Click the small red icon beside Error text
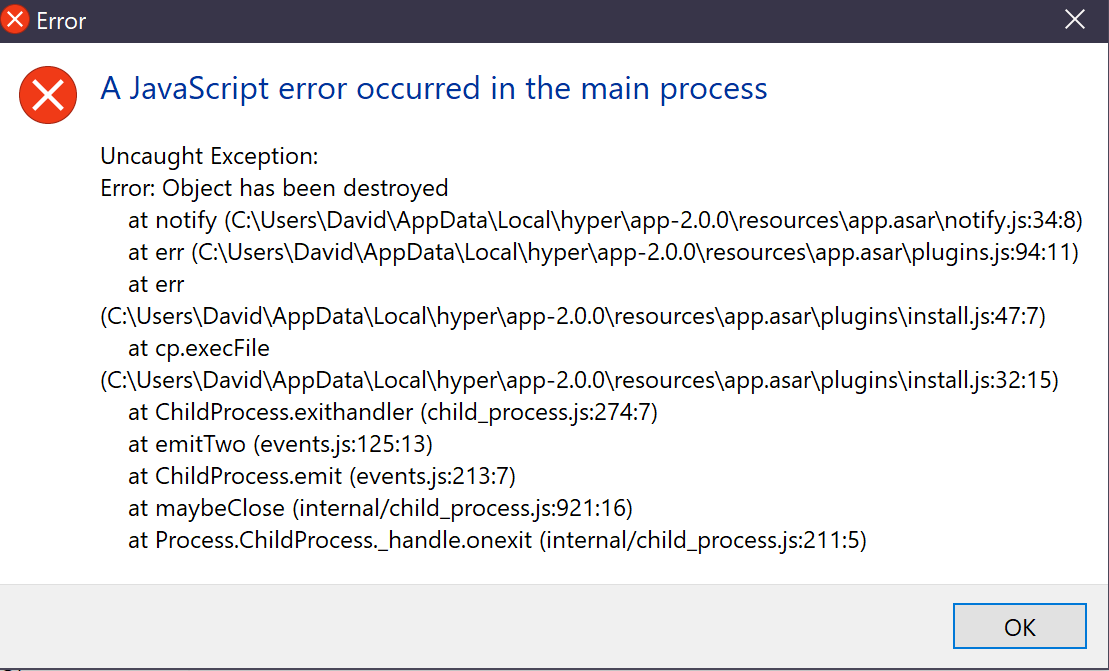Viewport: 1109px width, 671px height. click(14, 19)
